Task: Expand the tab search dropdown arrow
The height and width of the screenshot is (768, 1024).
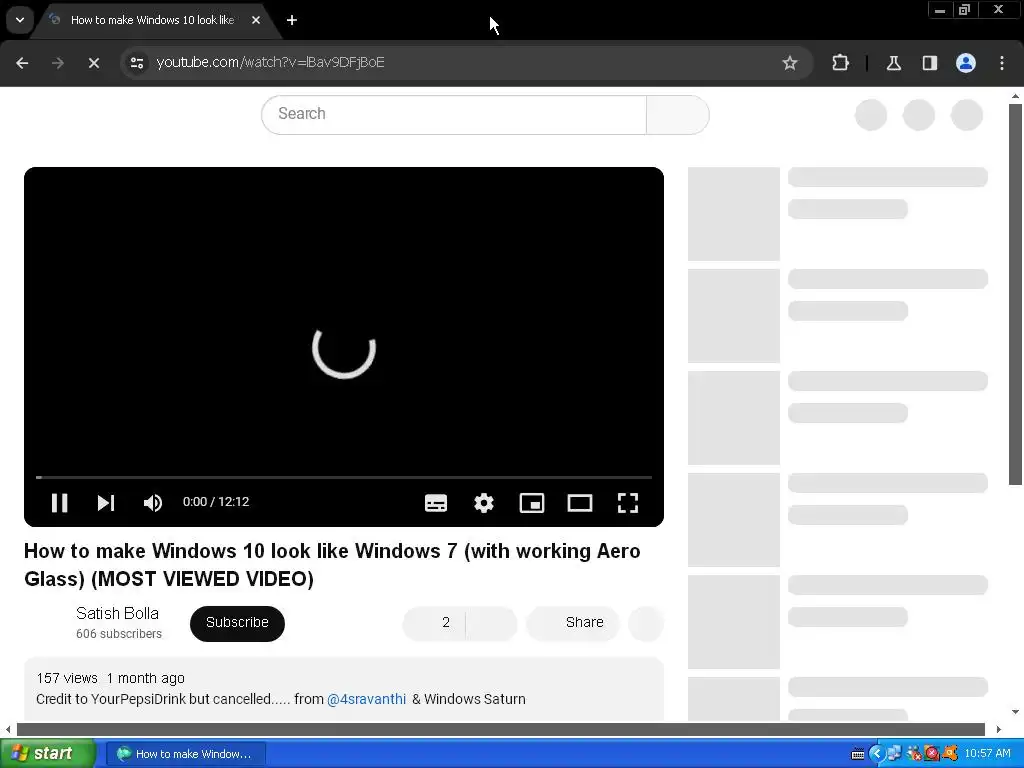Action: click(x=20, y=20)
